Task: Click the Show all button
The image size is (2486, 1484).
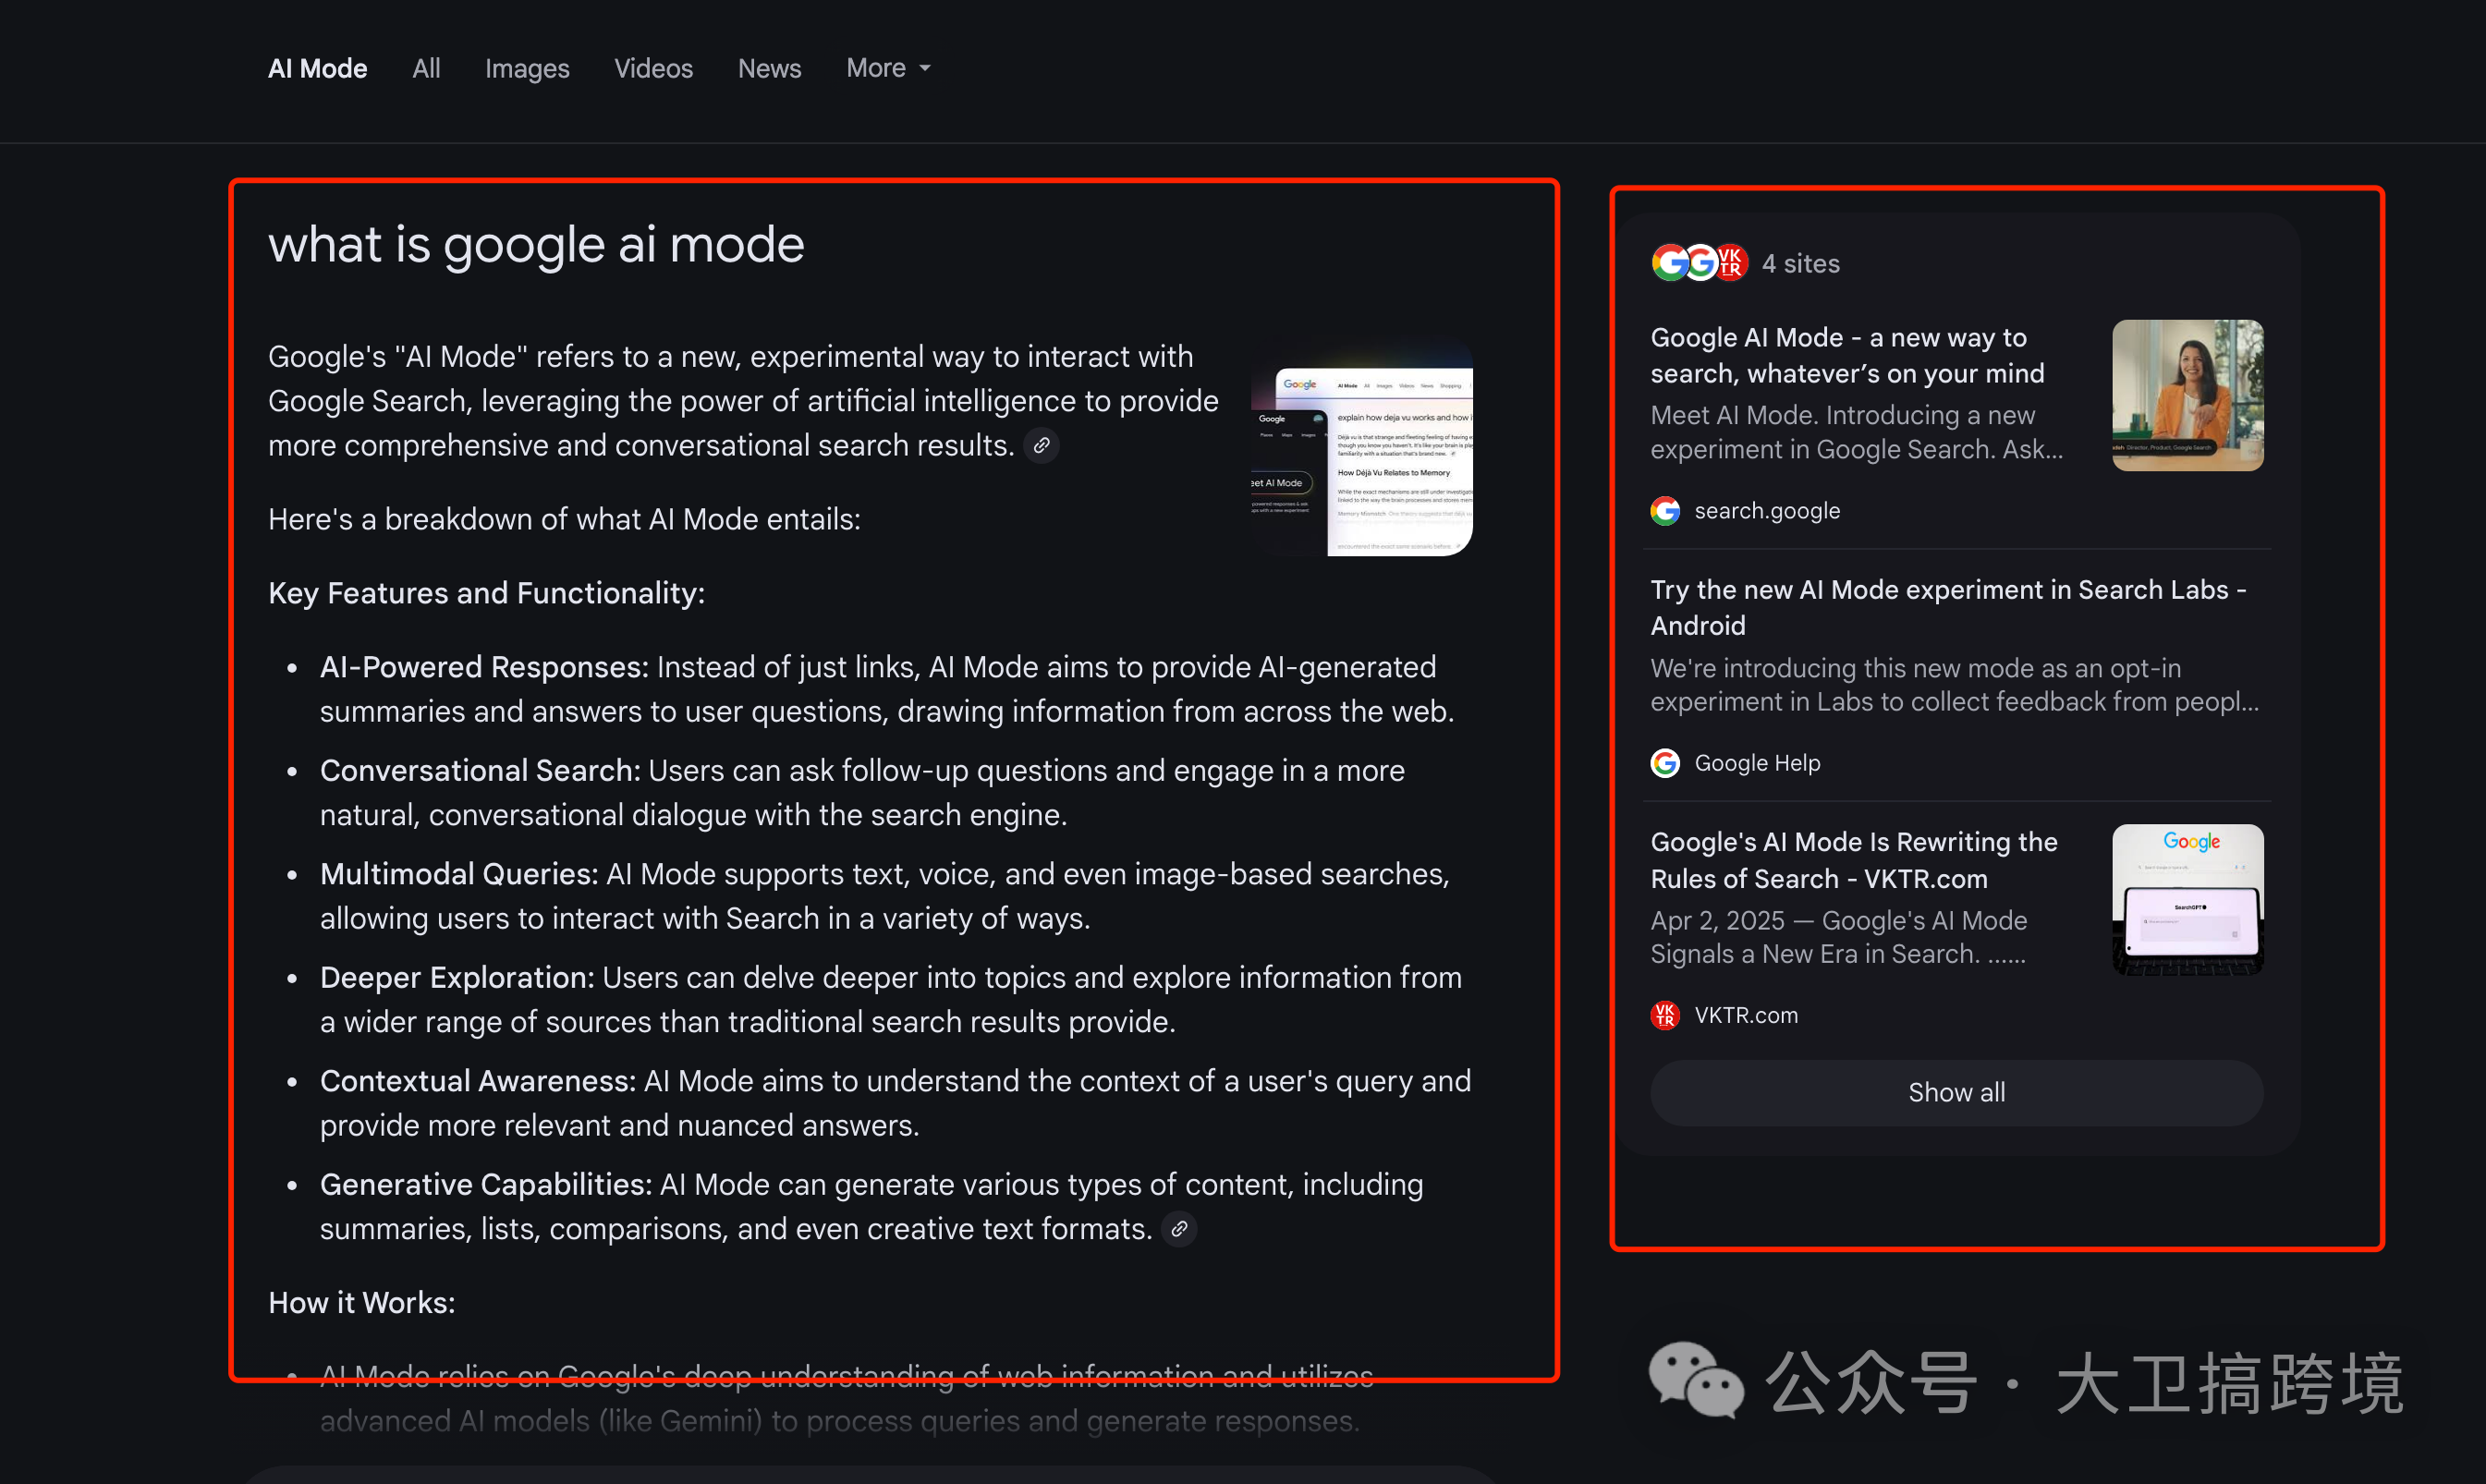Action: pos(1956,1093)
